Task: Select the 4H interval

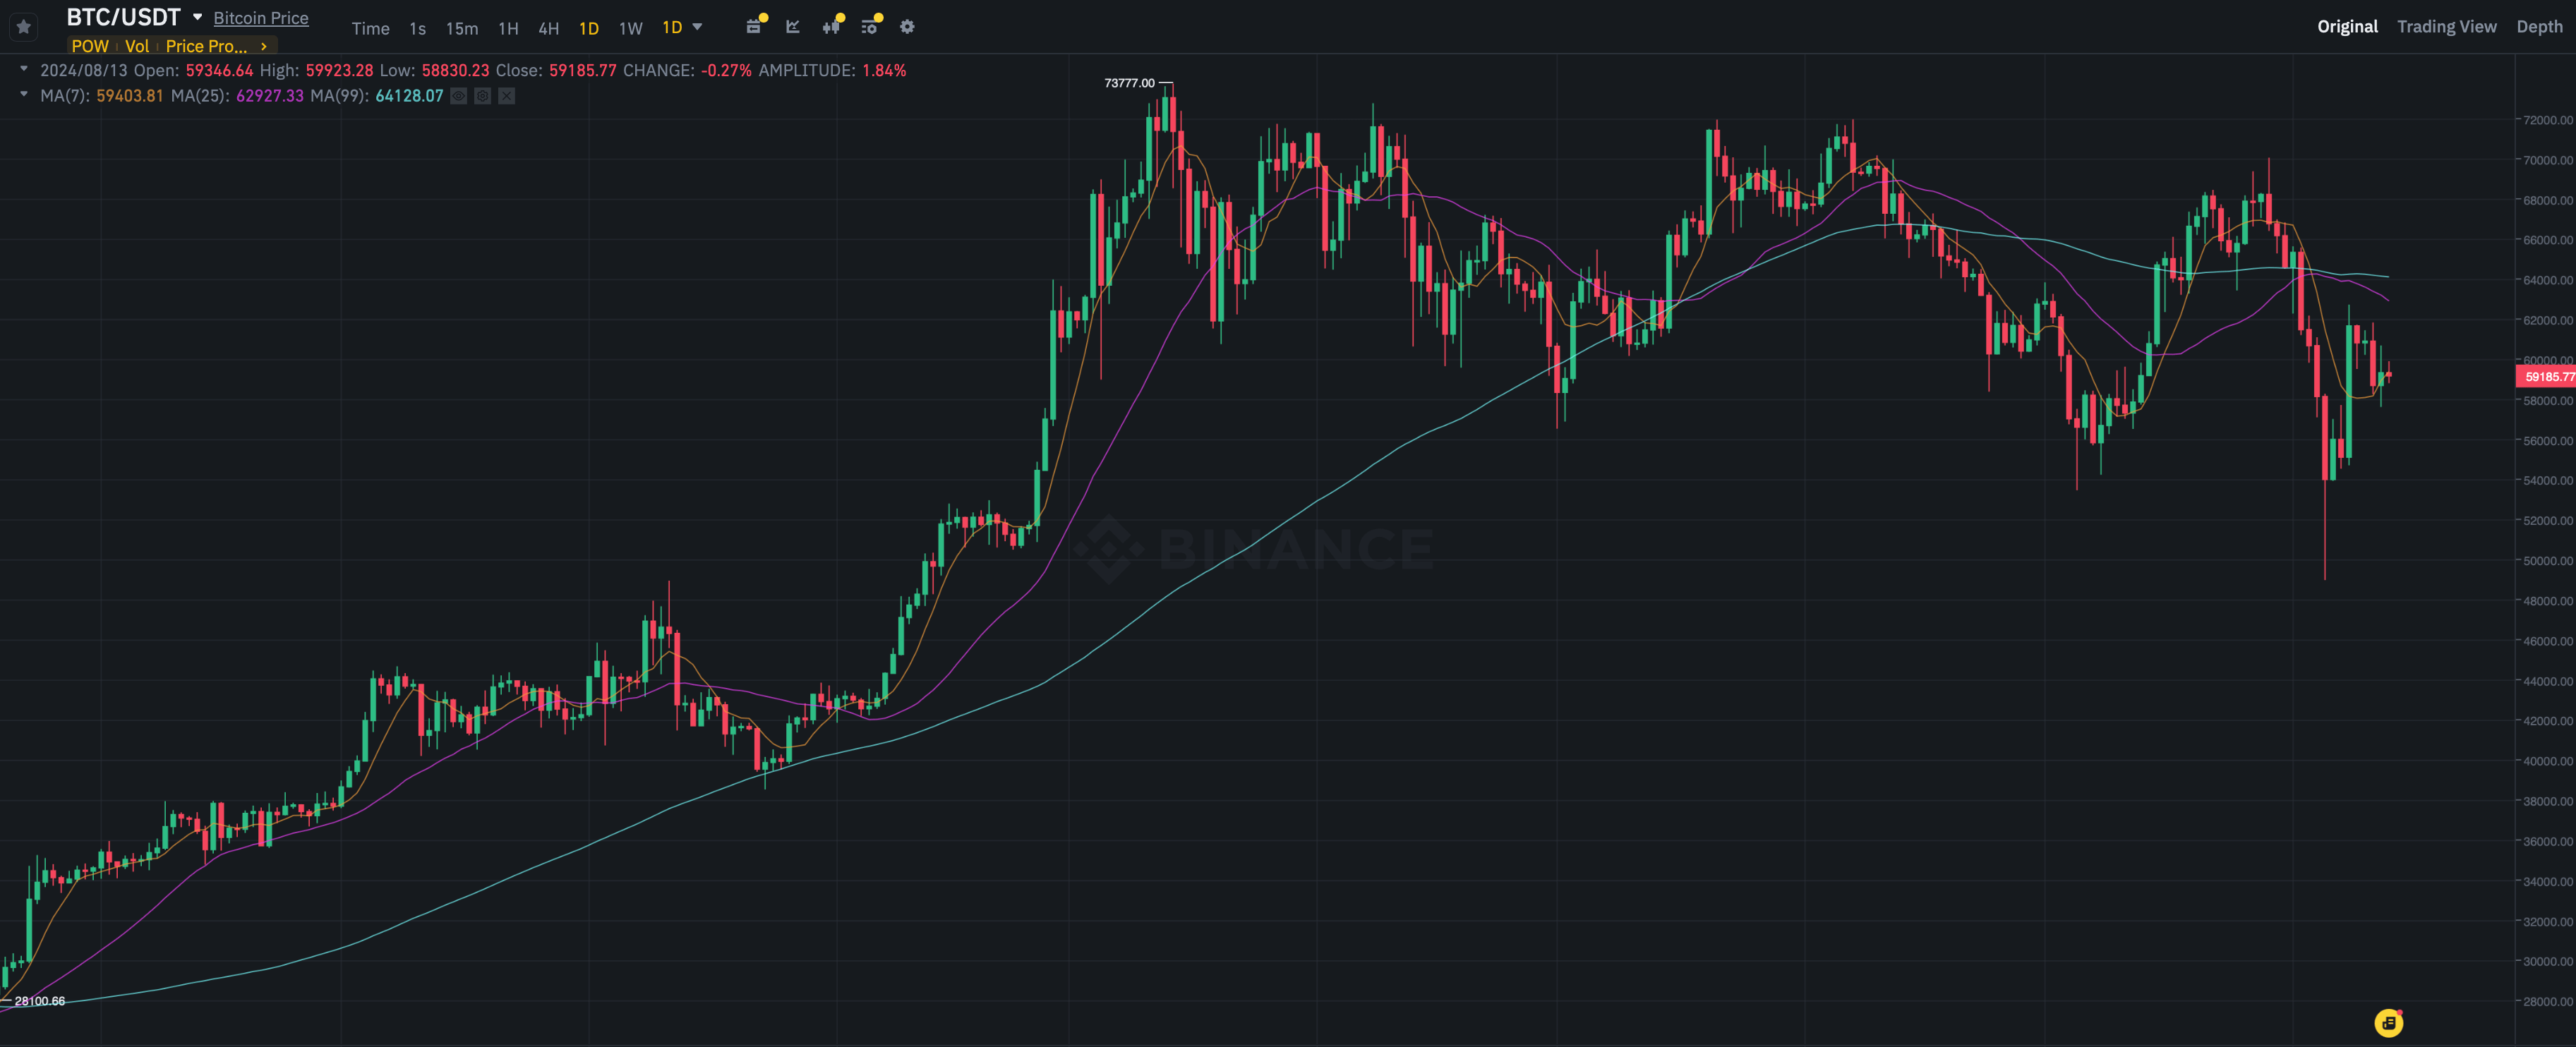Action: tap(549, 28)
